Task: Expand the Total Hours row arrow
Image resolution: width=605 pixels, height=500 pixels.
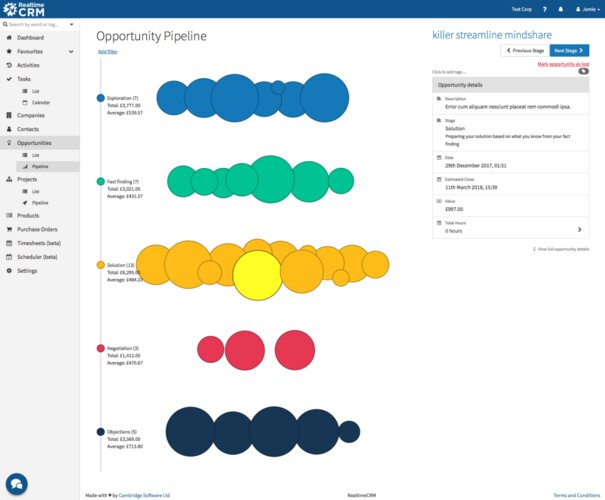Action: [x=580, y=229]
